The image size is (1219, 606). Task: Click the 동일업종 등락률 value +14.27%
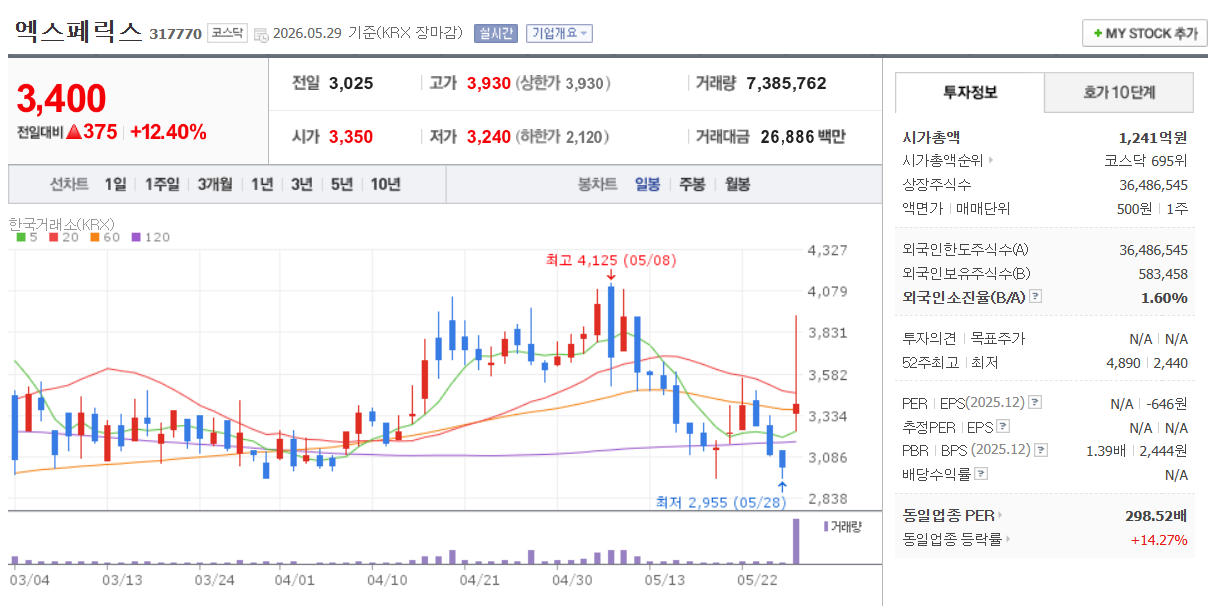(1159, 540)
